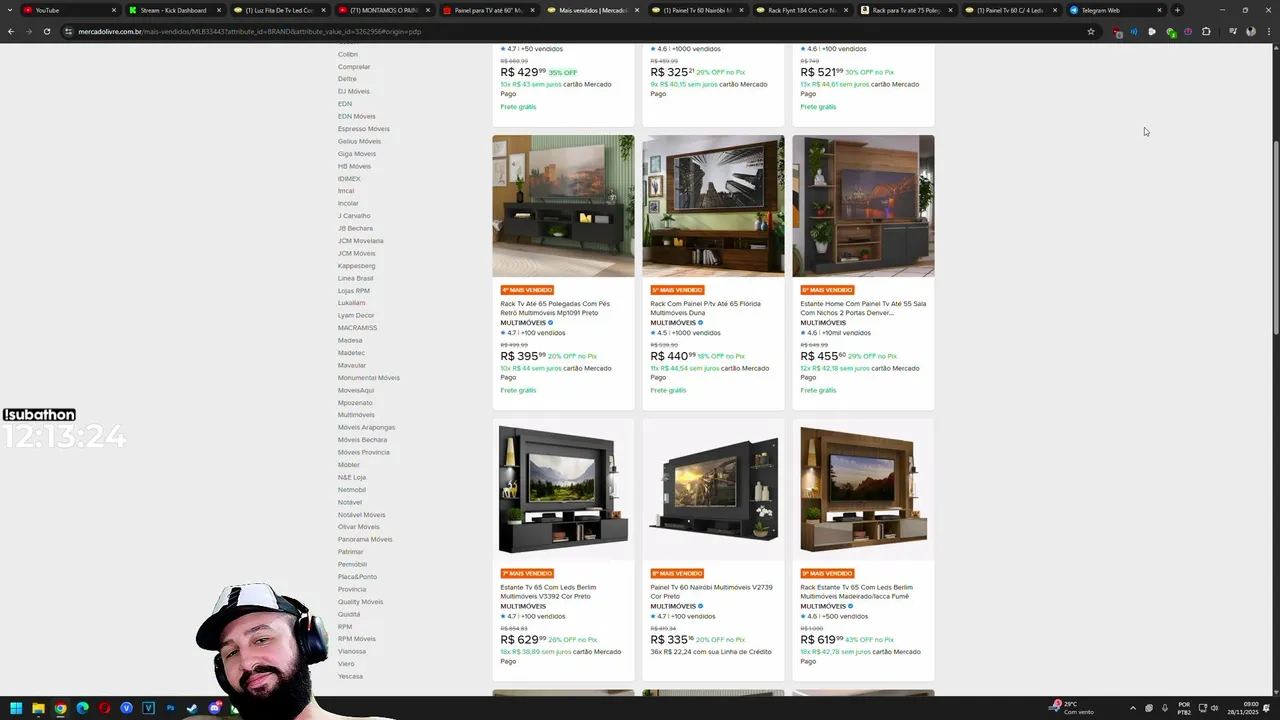Open the 'Estante Home Com Painel Tv Até 55' title
Viewport: 1280px width, 720px height.
pos(862,308)
